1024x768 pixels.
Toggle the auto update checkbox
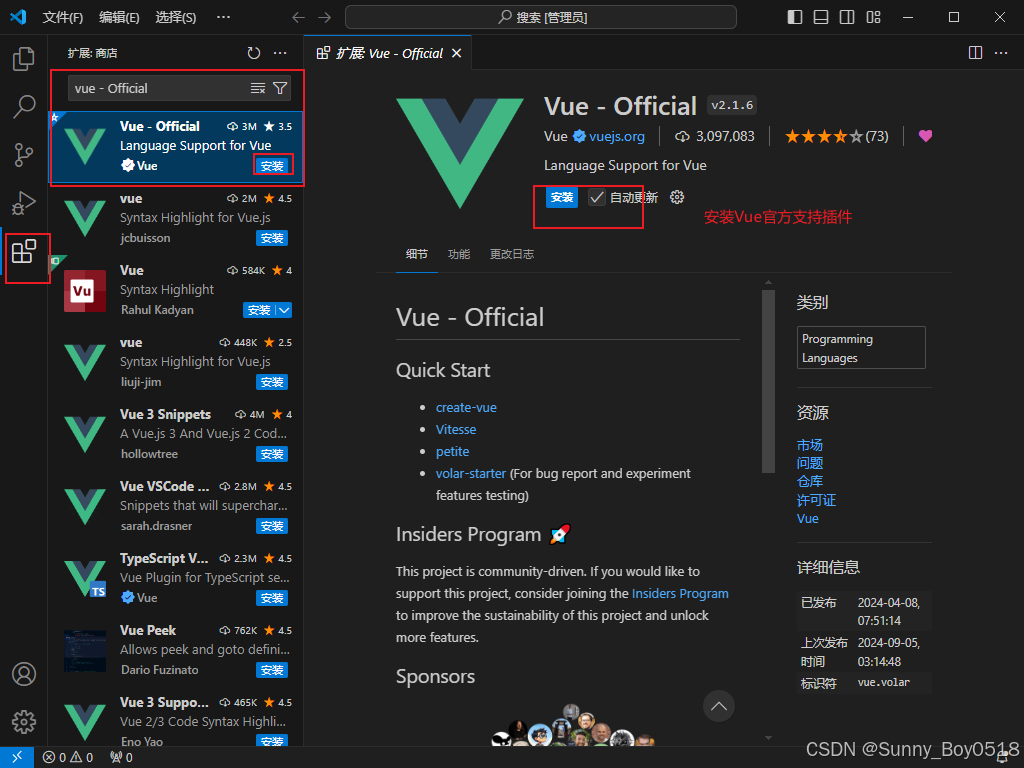coord(596,197)
